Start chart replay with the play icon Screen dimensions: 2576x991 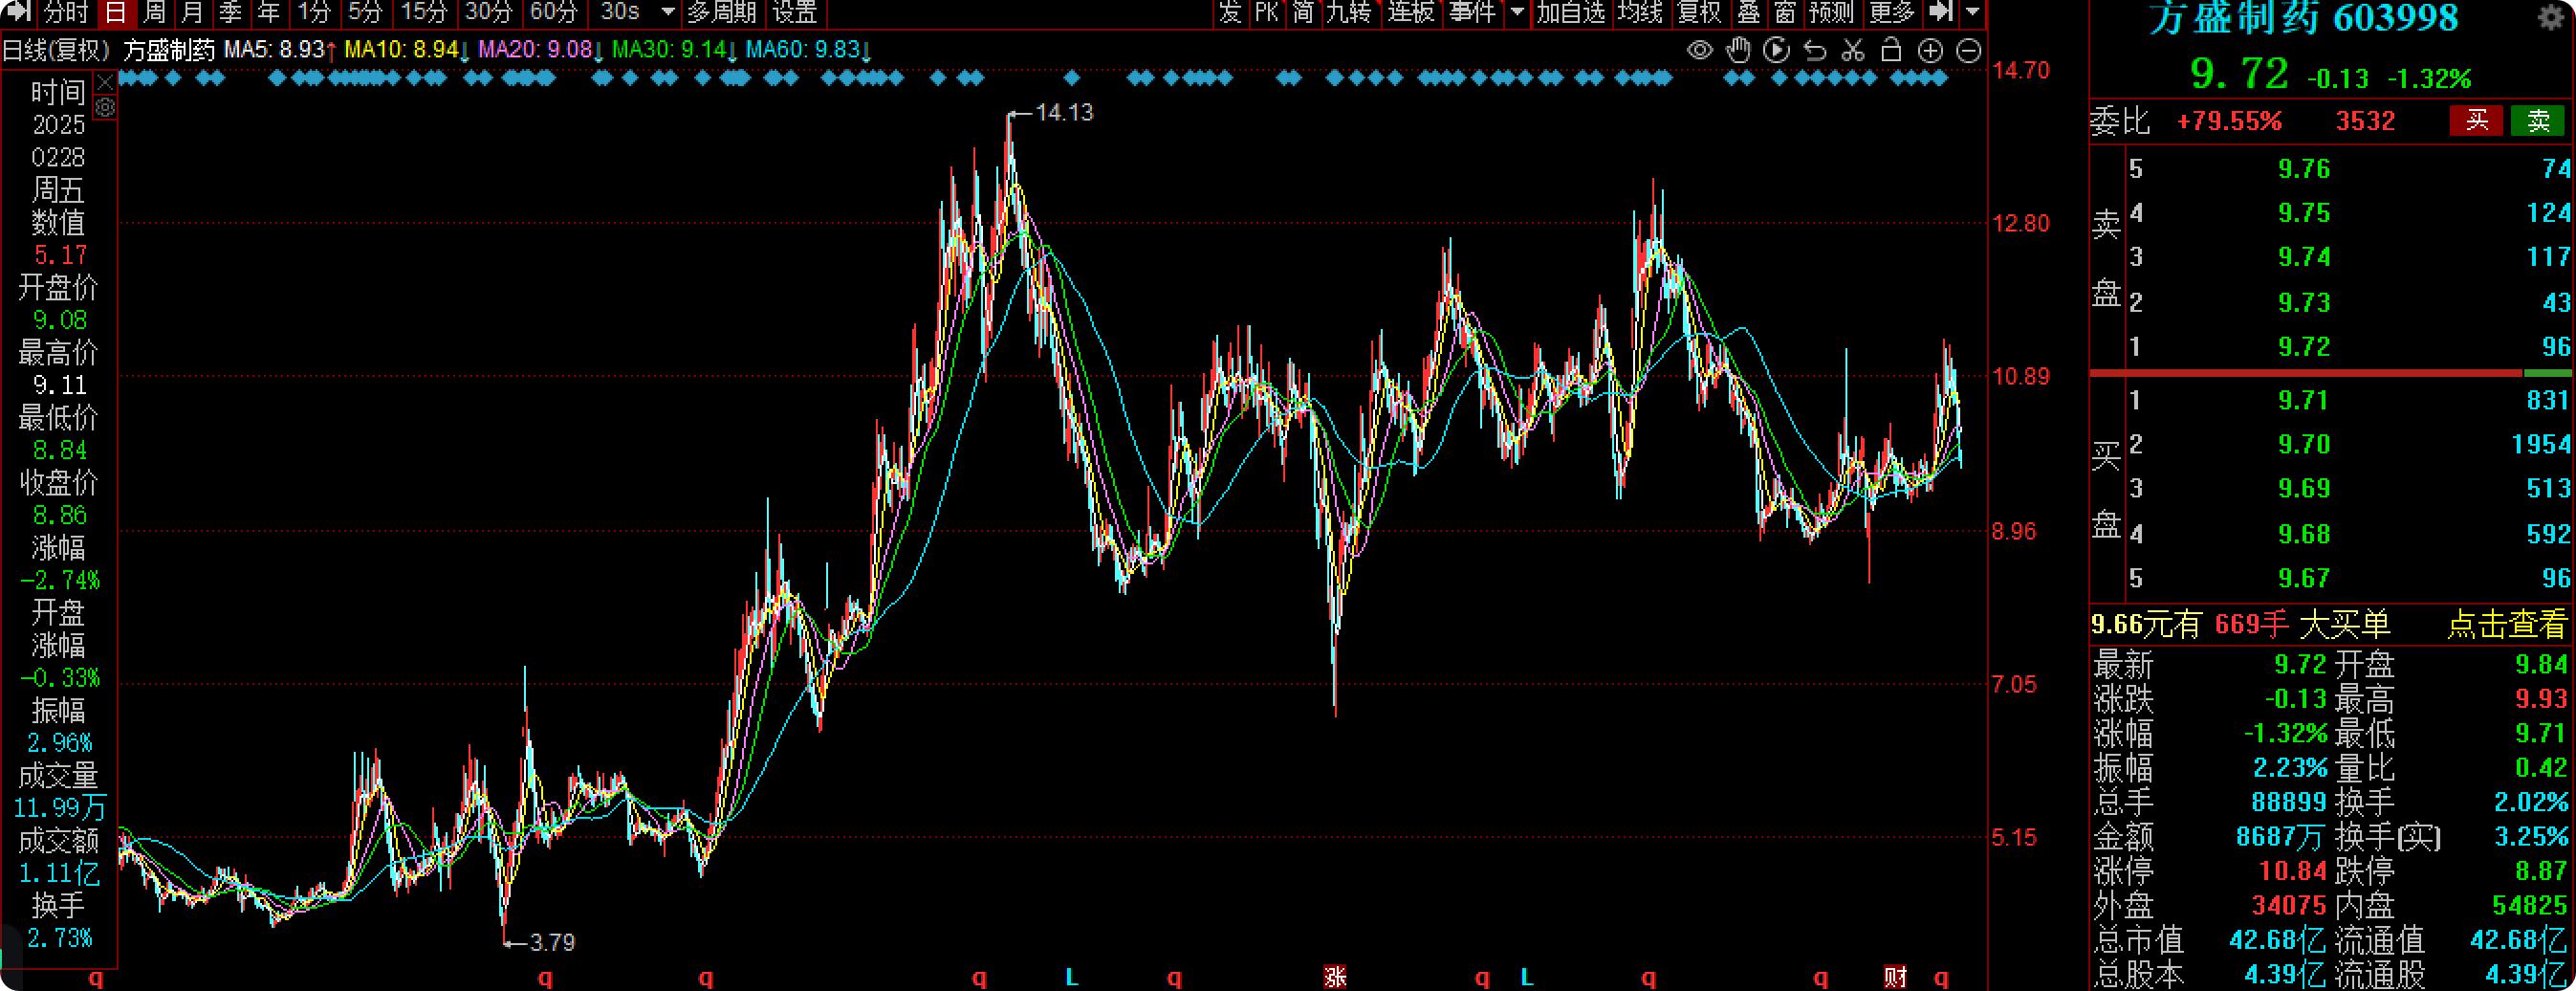(1776, 50)
